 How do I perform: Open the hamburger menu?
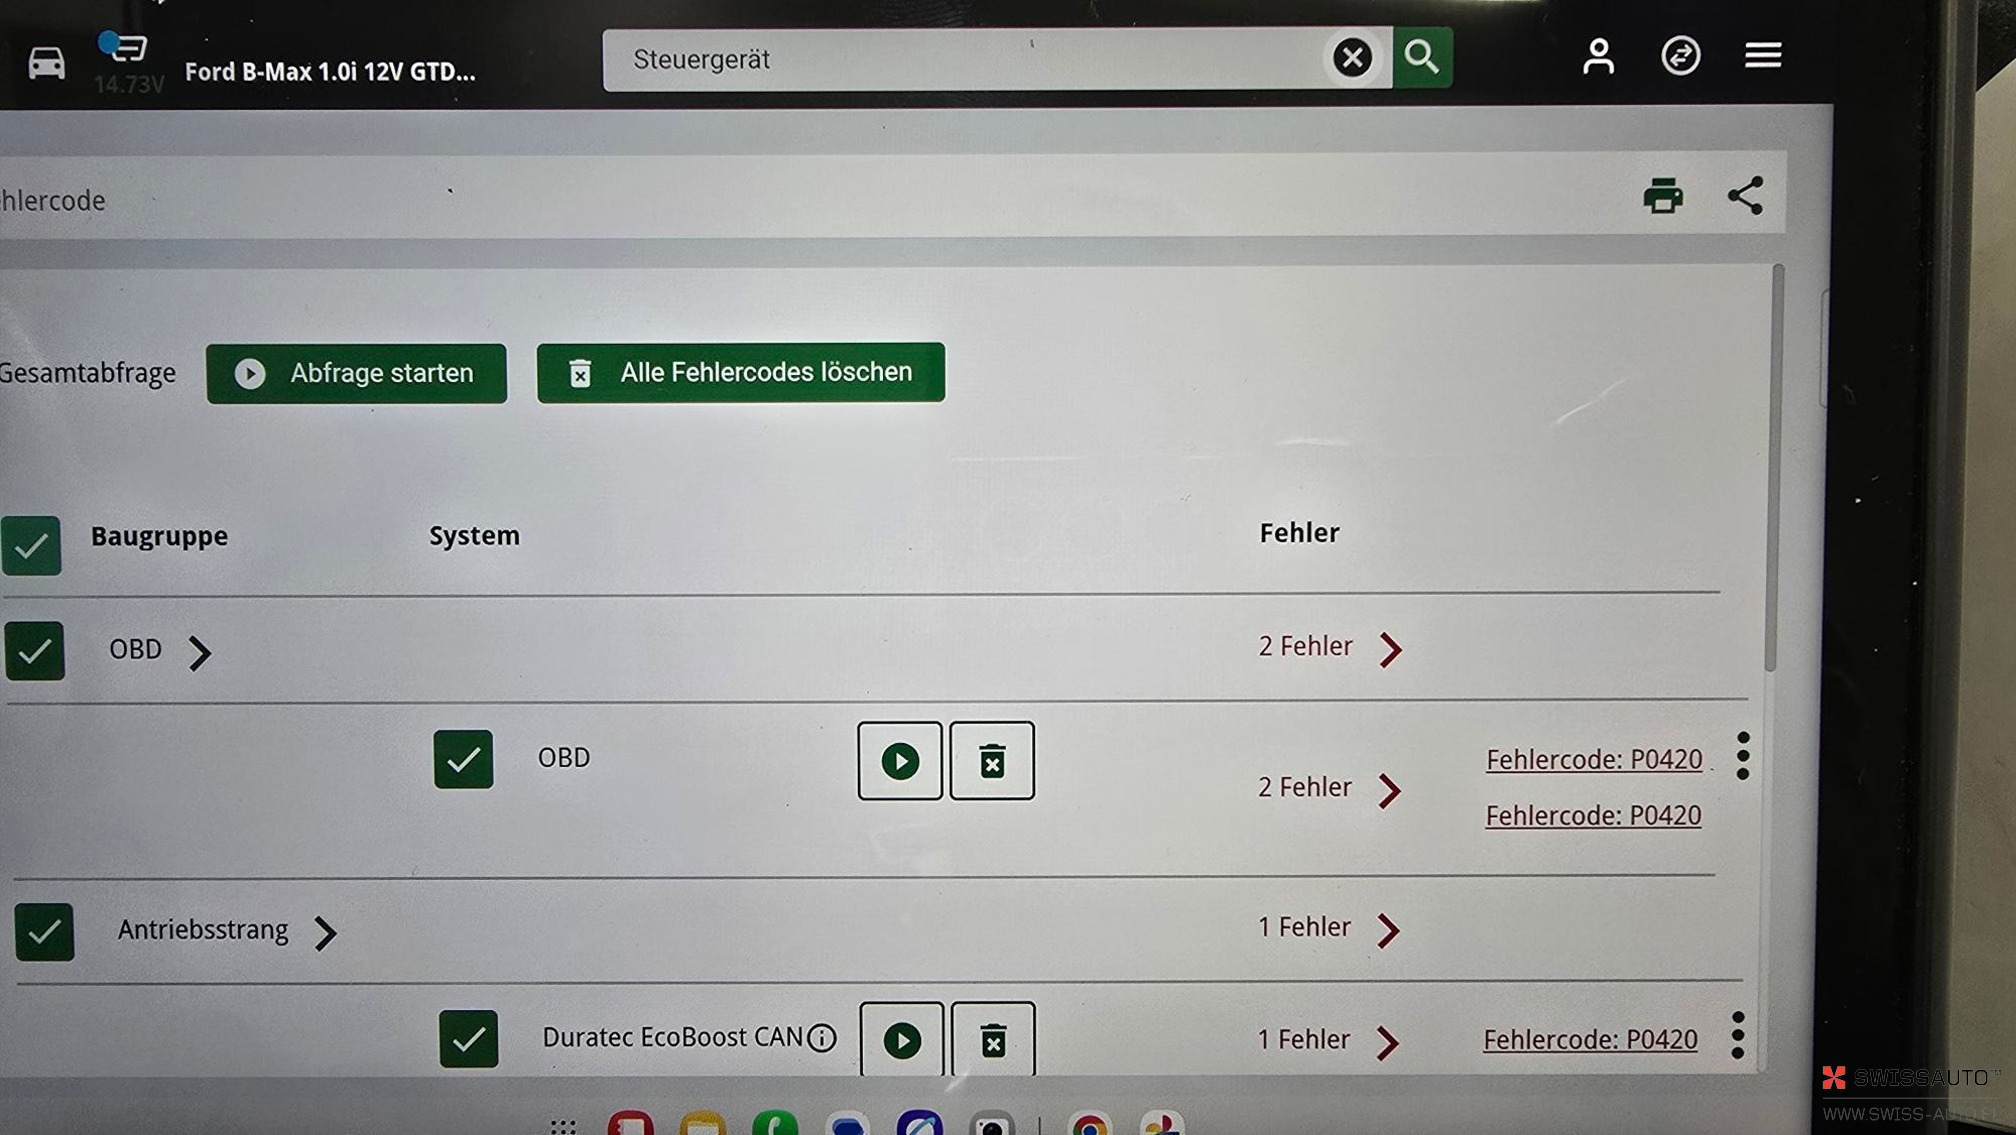click(1763, 55)
